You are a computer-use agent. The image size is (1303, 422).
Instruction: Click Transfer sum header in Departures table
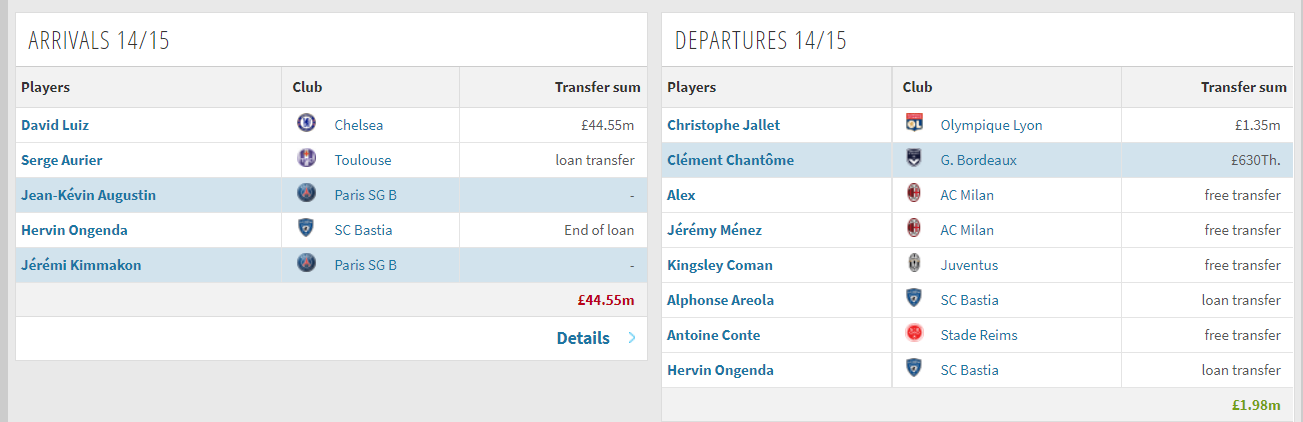pyautogui.click(x=1243, y=87)
